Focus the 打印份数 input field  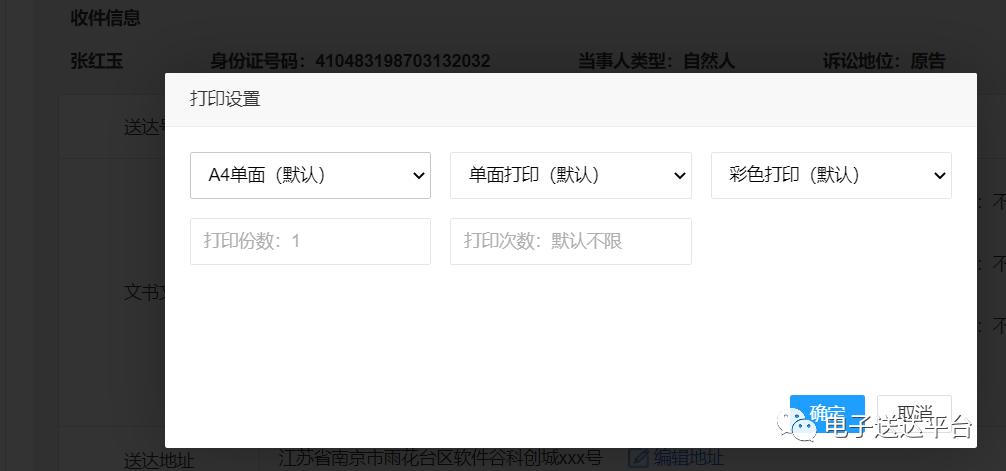(x=311, y=241)
